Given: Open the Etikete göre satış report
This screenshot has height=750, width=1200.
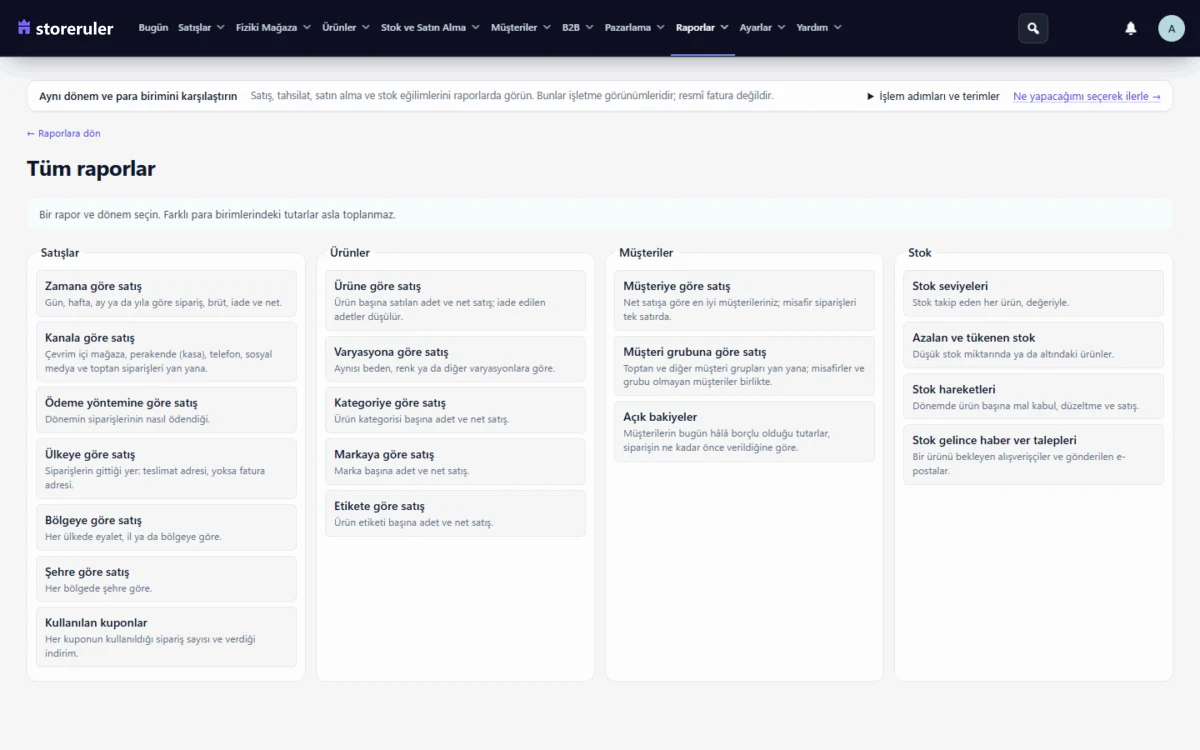Looking at the screenshot, I should coord(455,513).
